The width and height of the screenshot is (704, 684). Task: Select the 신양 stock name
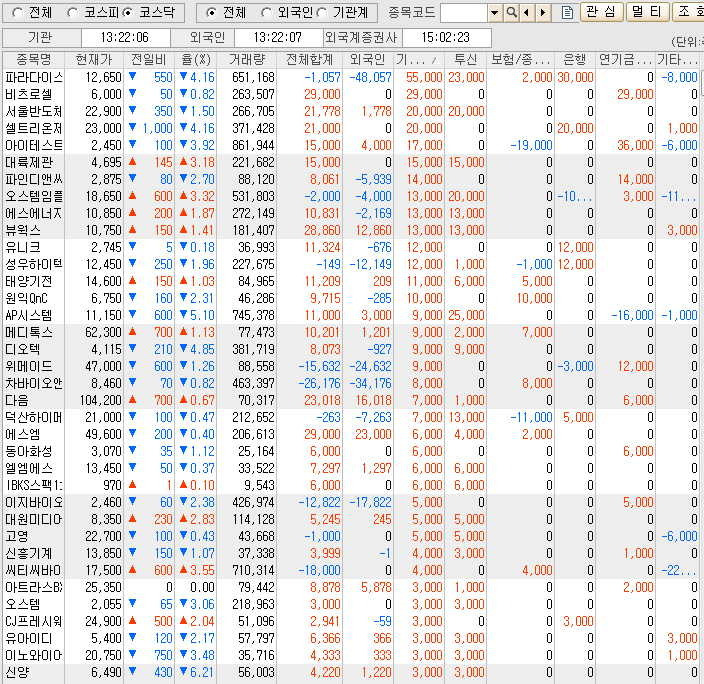click(x=17, y=672)
